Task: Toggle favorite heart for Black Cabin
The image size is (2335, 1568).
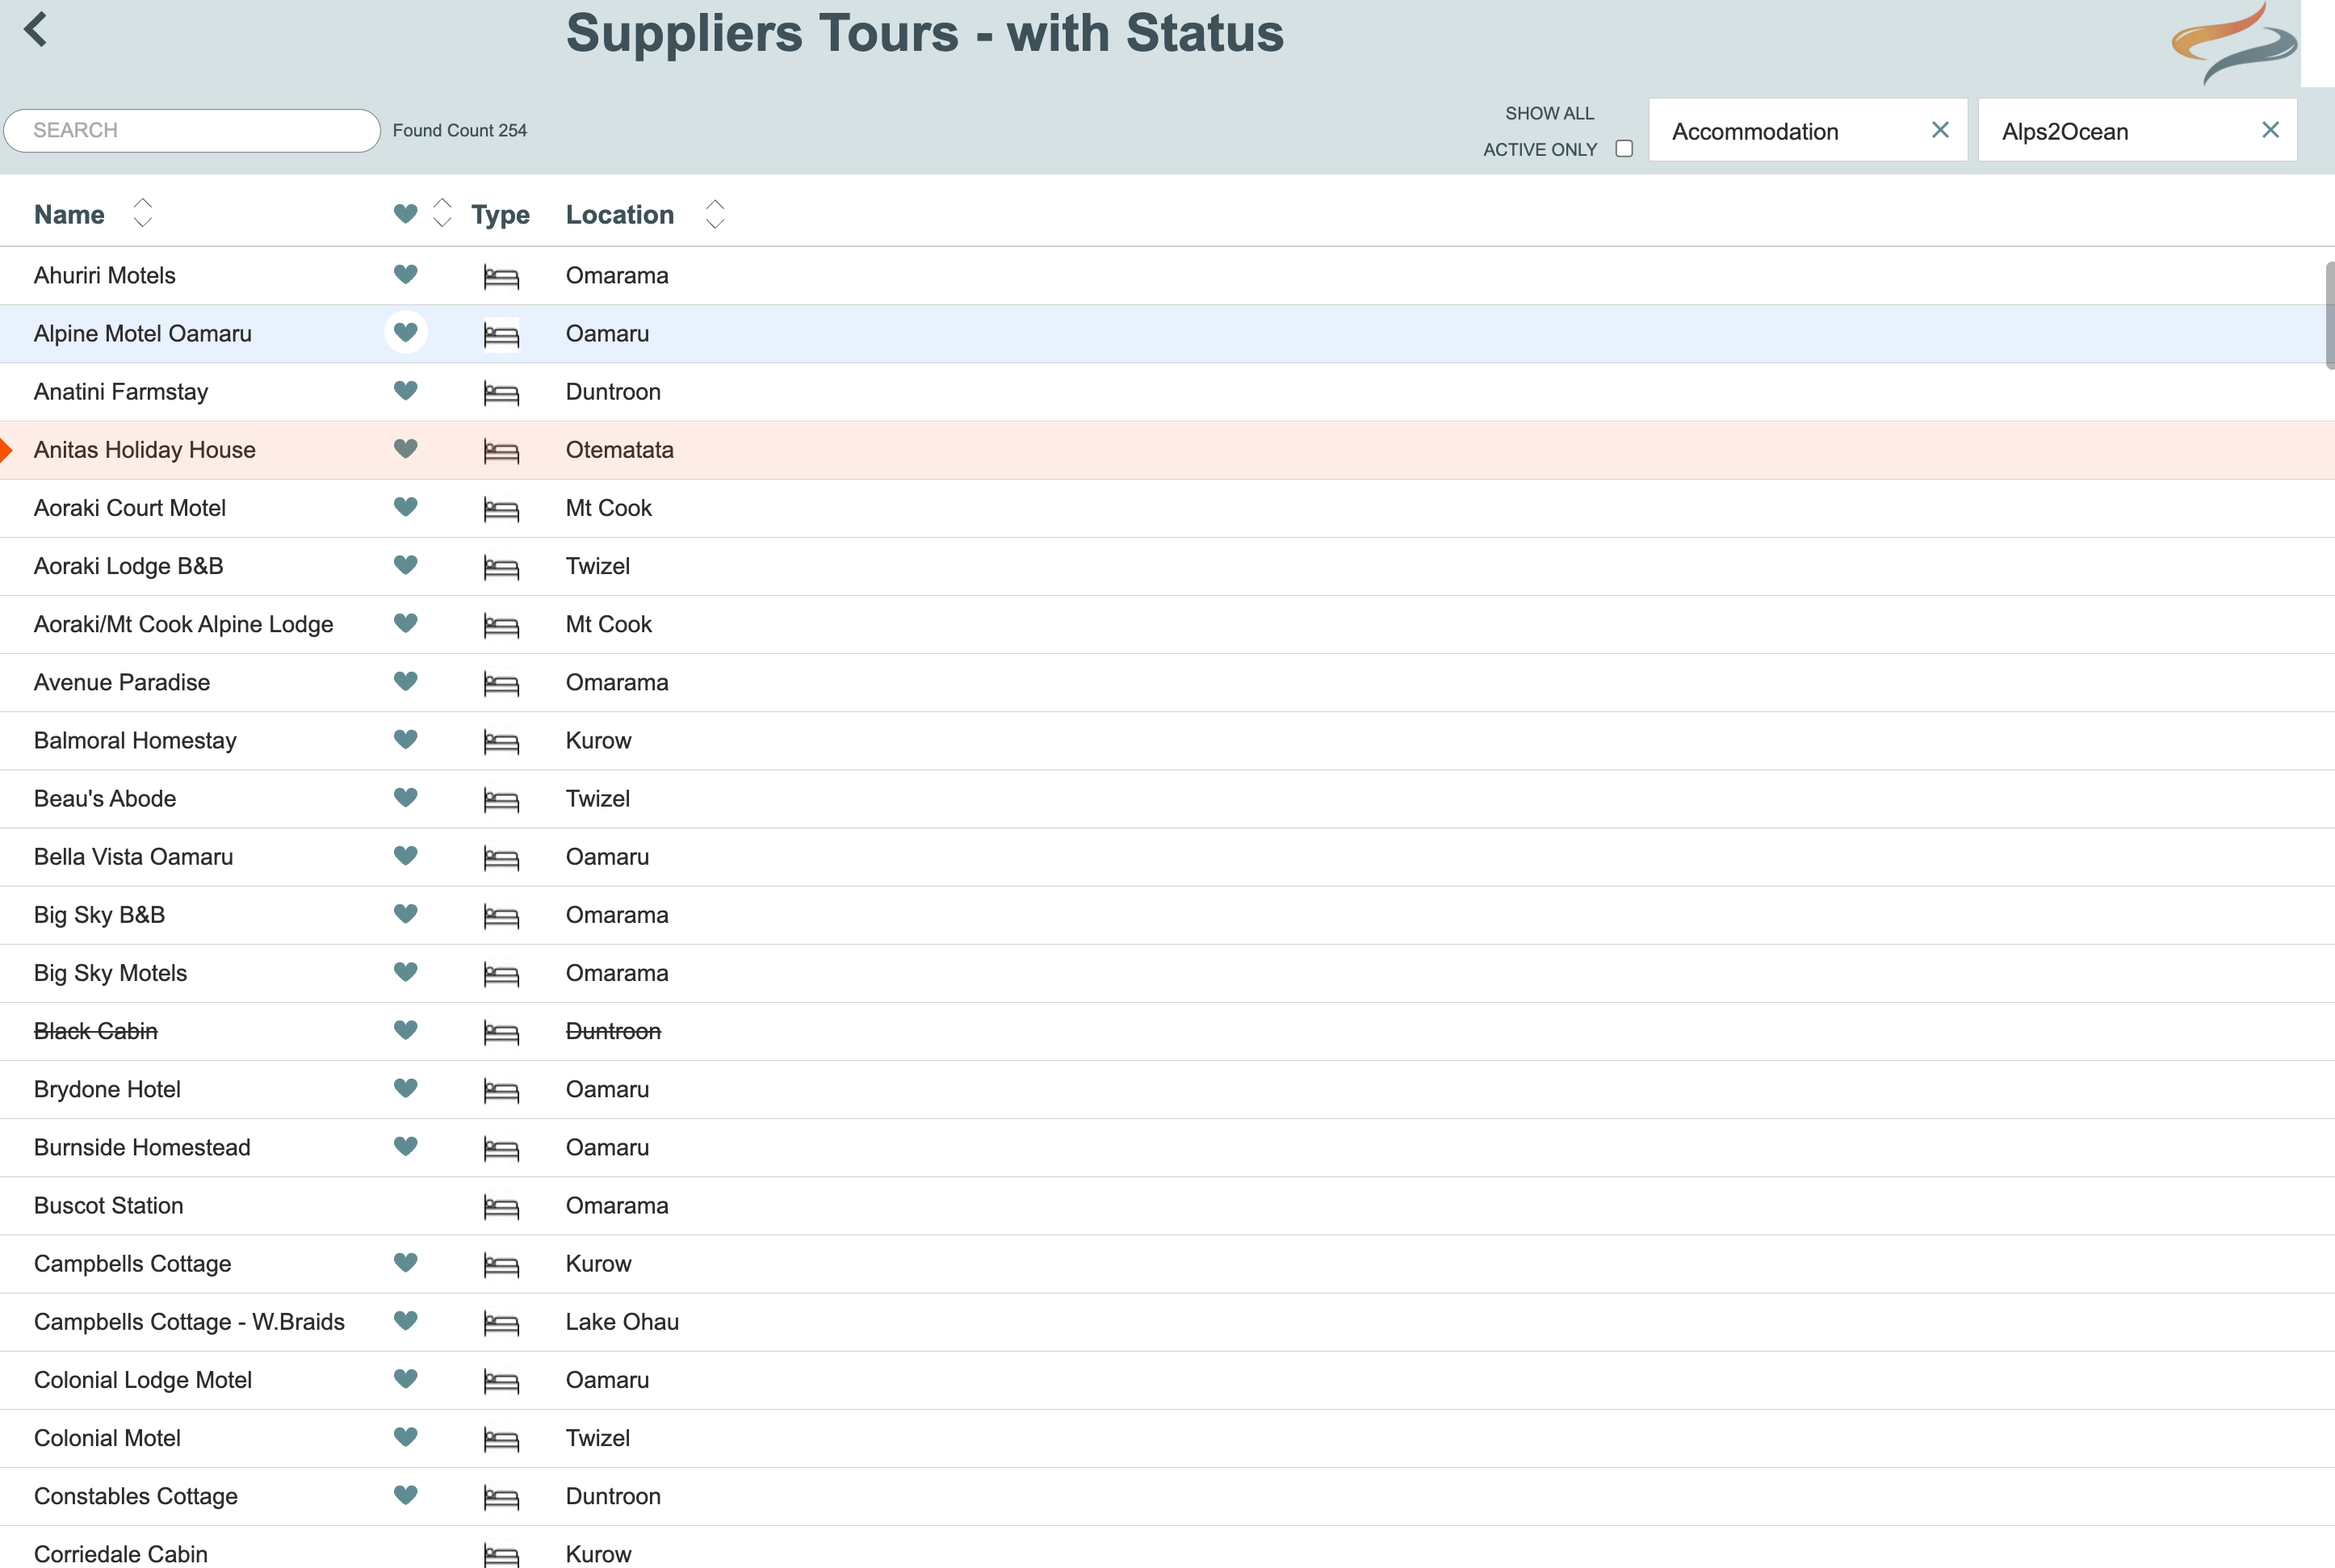Action: [405, 1030]
